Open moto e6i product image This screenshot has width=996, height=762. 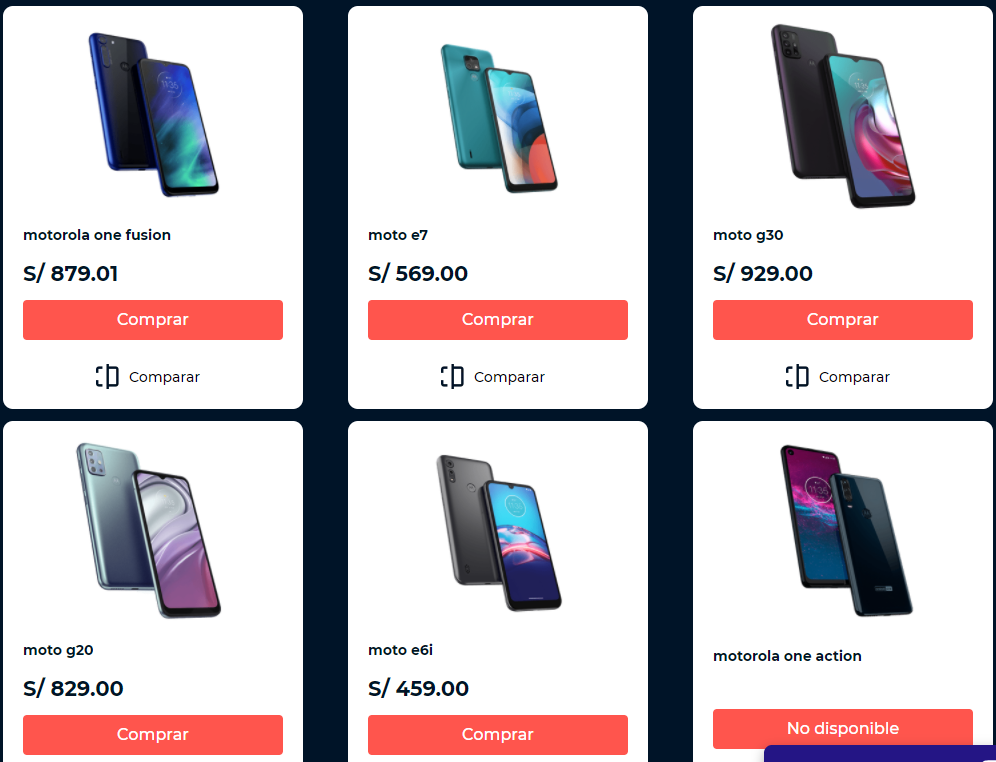pyautogui.click(x=499, y=532)
